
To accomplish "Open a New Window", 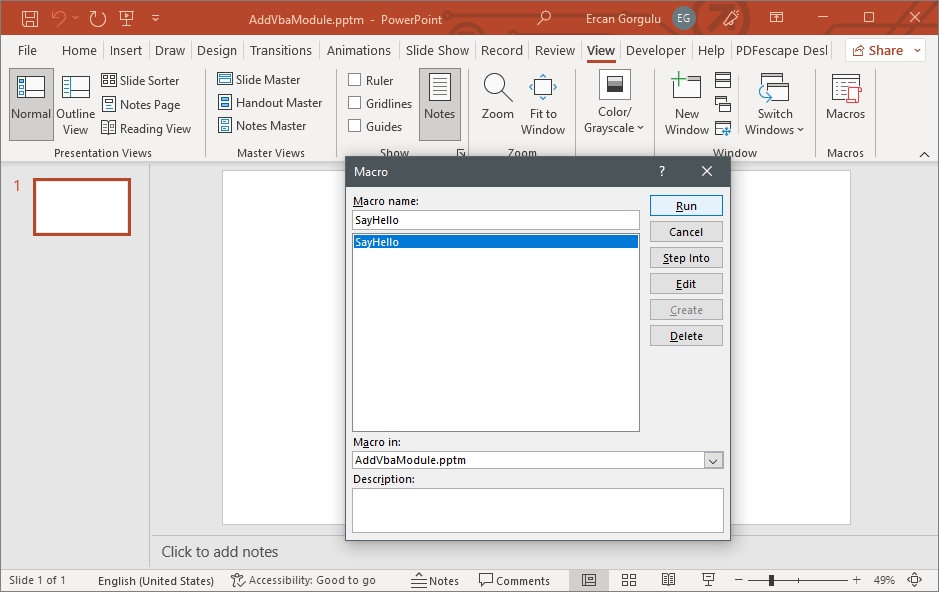I will coord(687,100).
